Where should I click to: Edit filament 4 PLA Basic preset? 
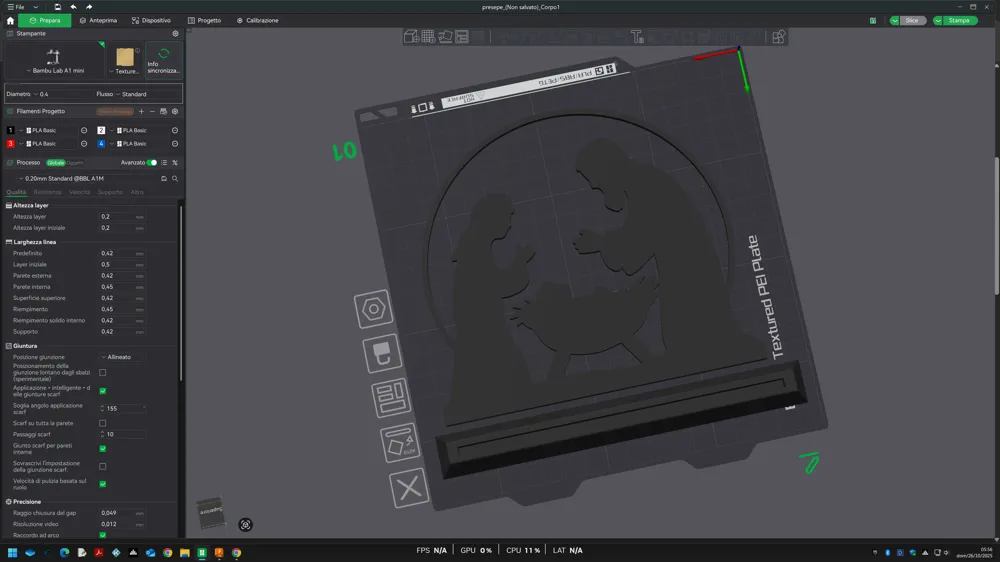175,144
